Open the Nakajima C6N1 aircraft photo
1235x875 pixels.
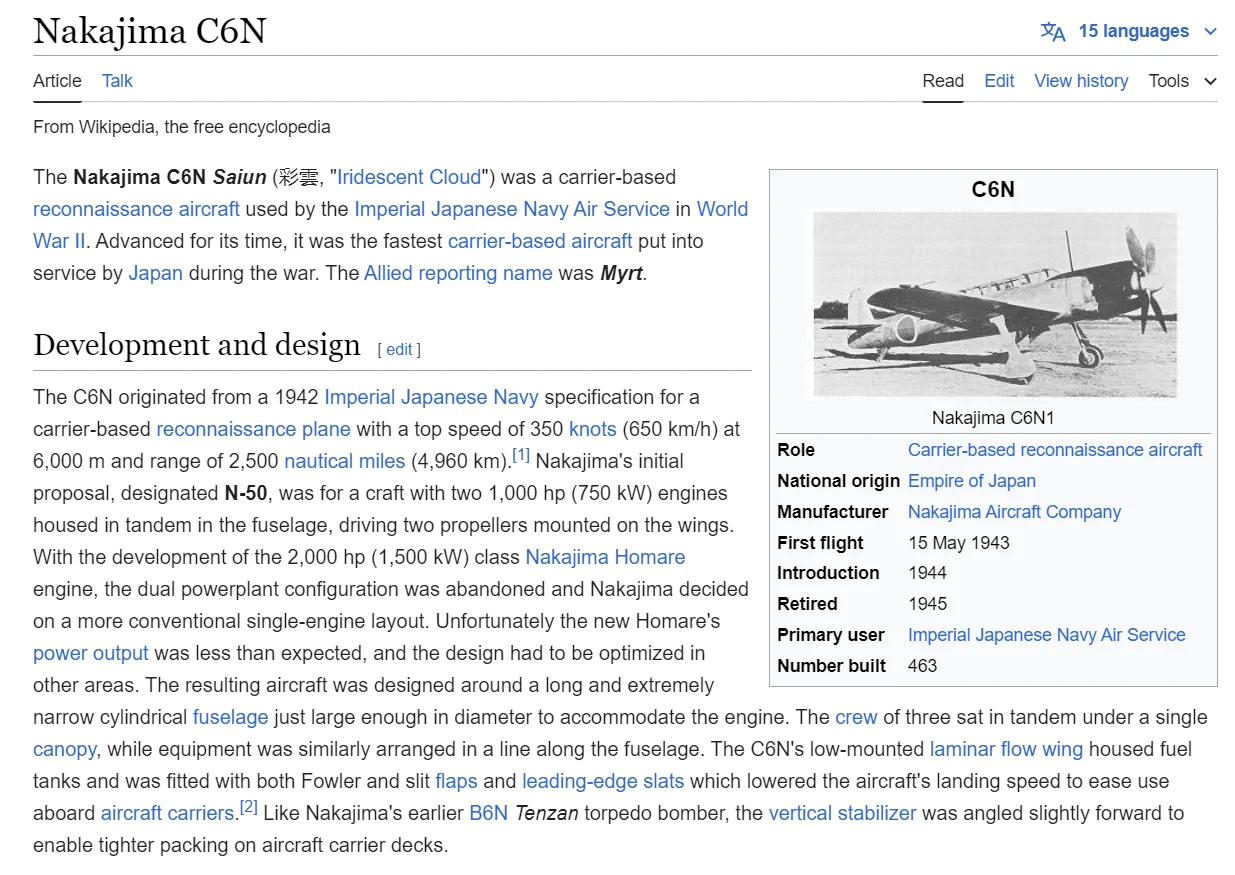[x=993, y=304]
